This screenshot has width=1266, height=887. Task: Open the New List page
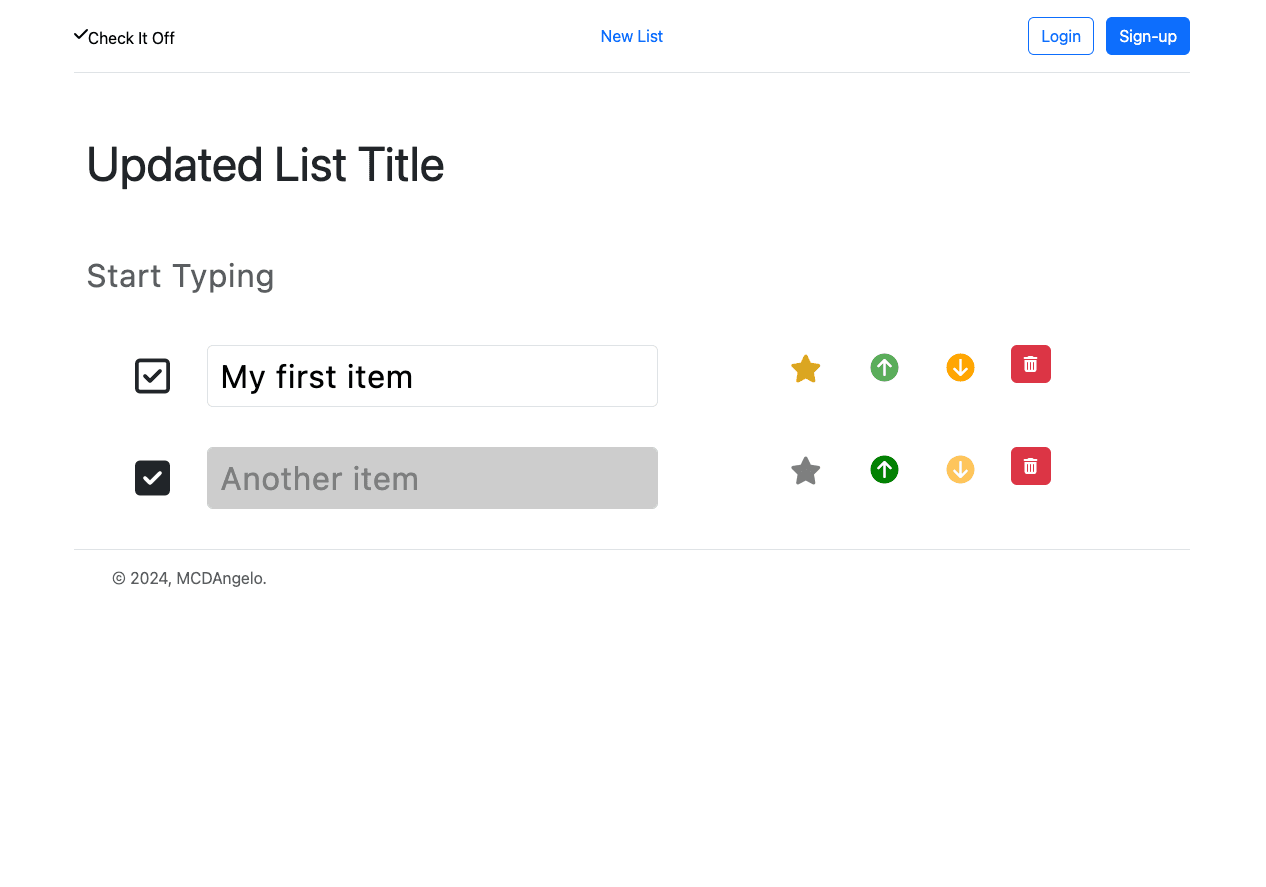(631, 37)
